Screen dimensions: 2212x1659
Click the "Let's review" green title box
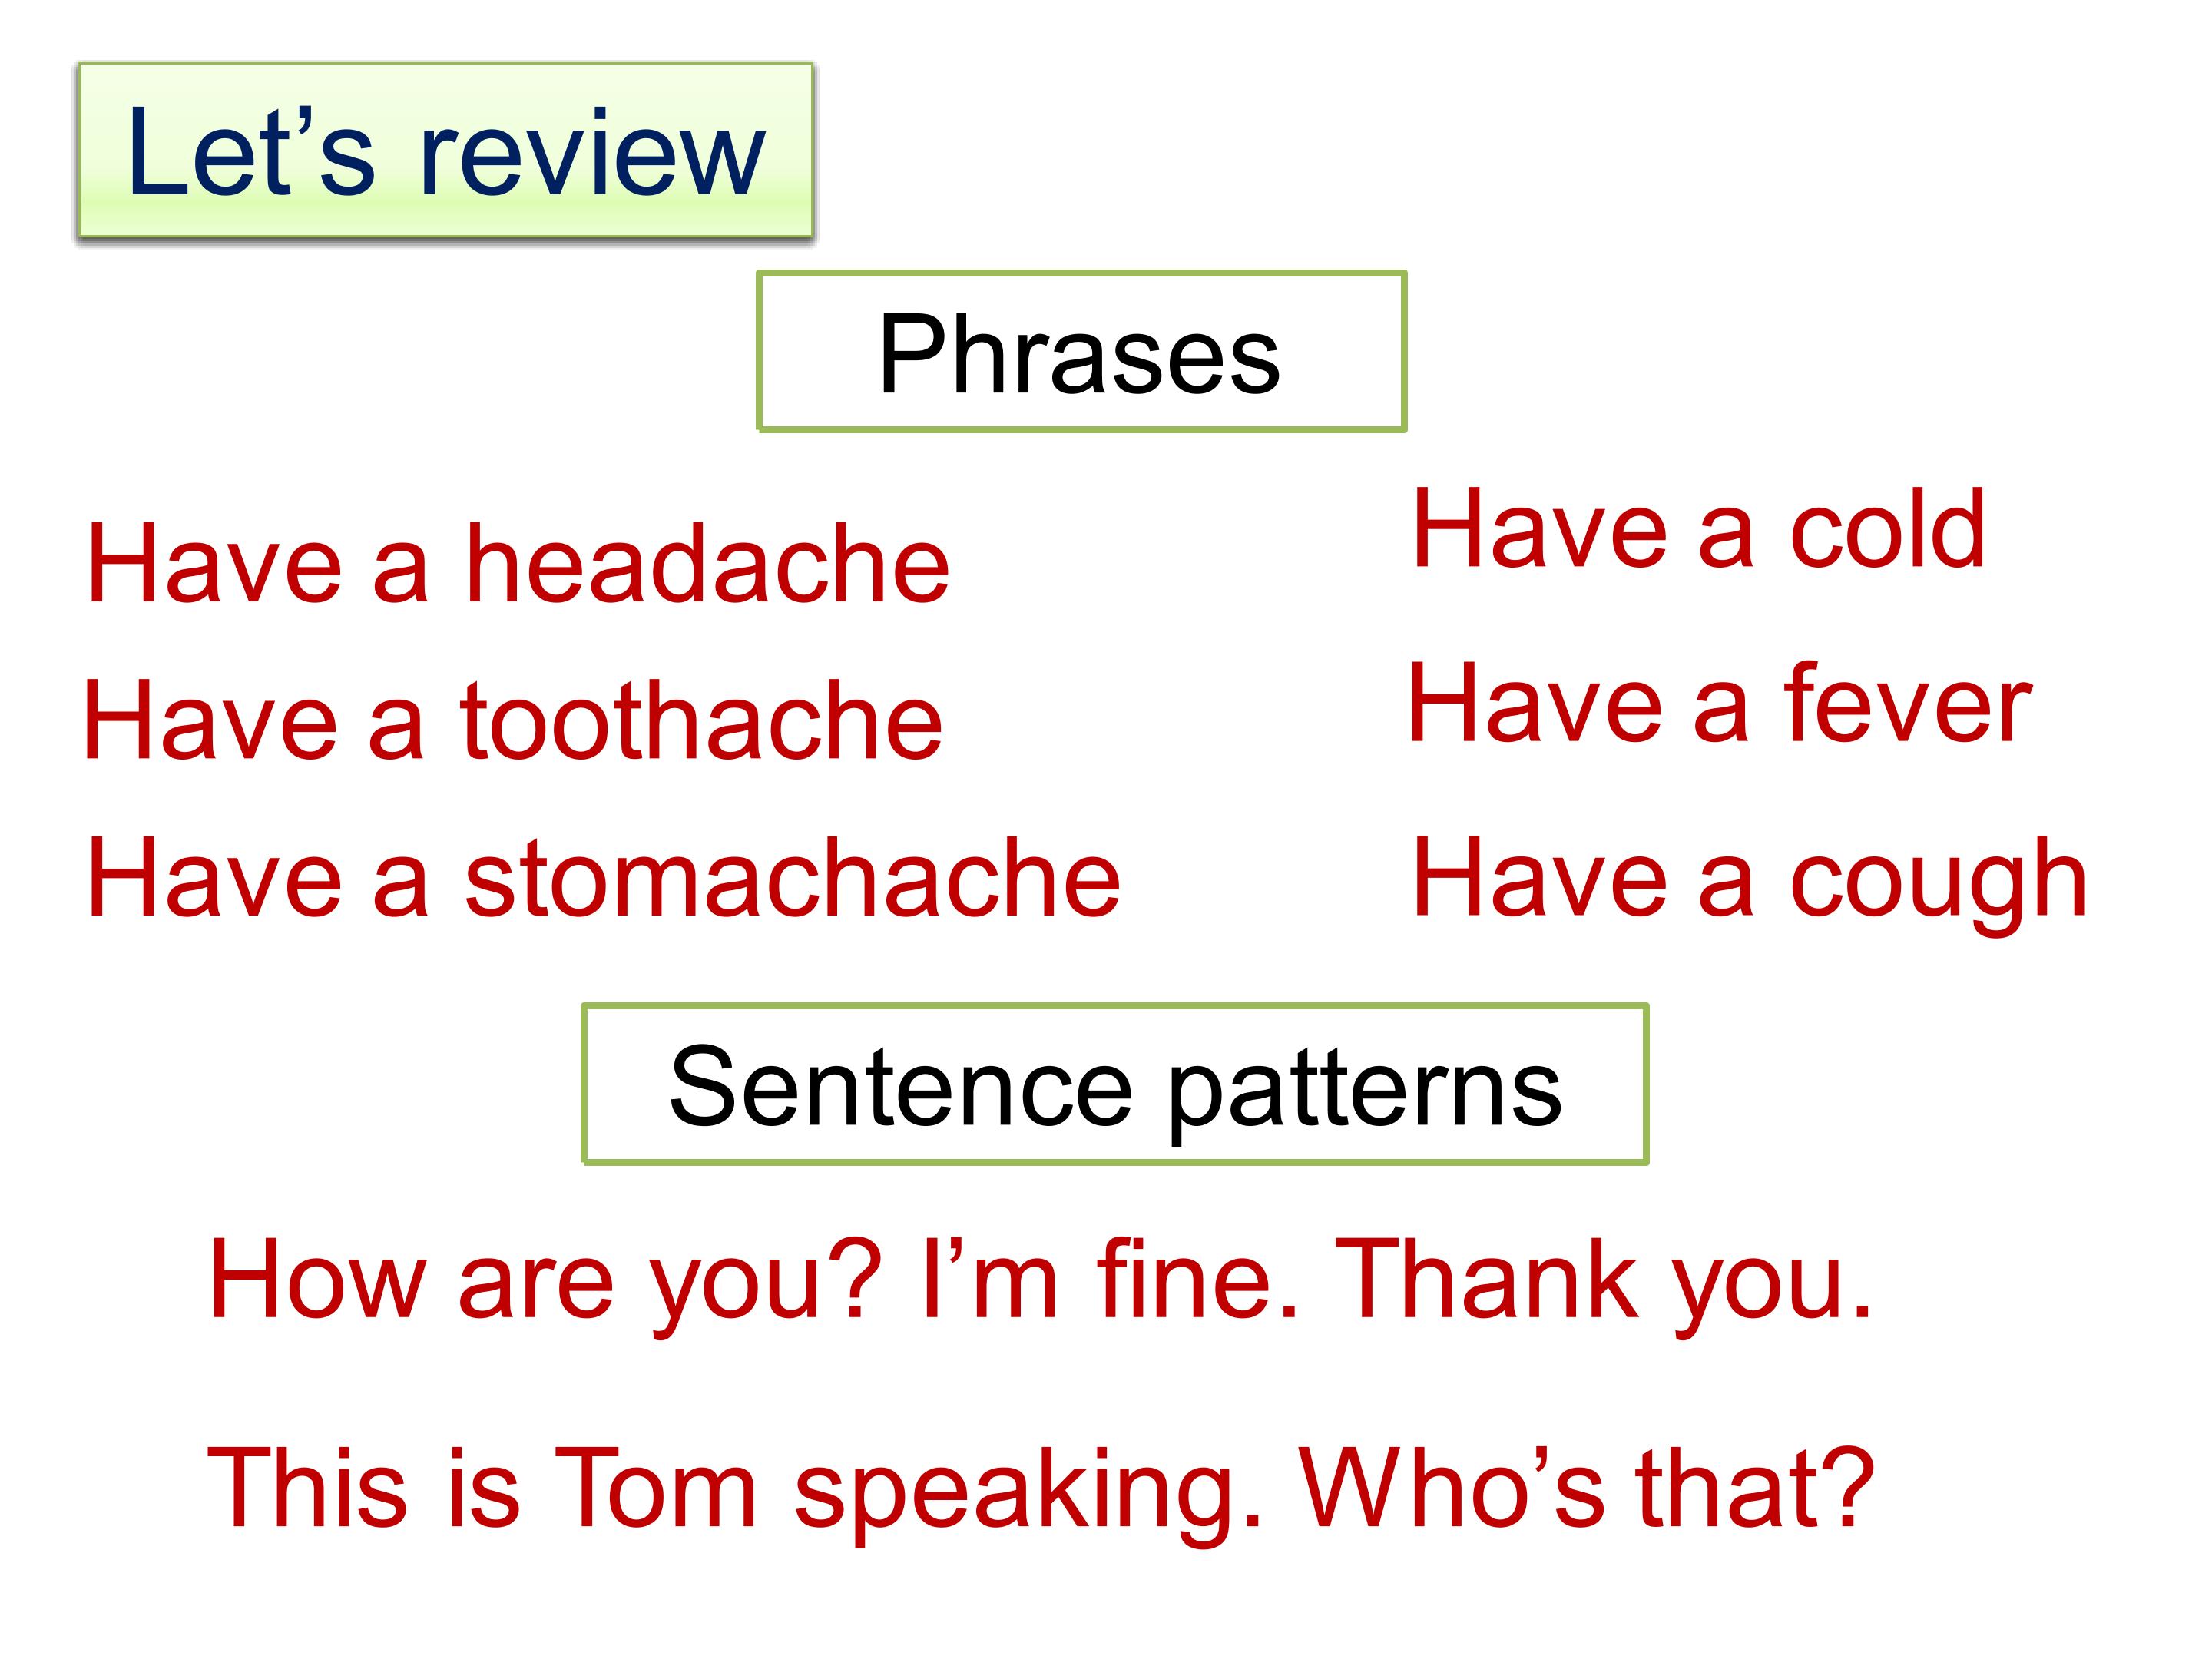(x=446, y=150)
